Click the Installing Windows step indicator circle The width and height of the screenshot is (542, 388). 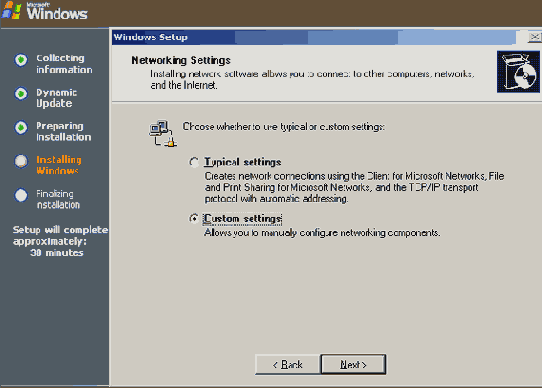pos(21,161)
